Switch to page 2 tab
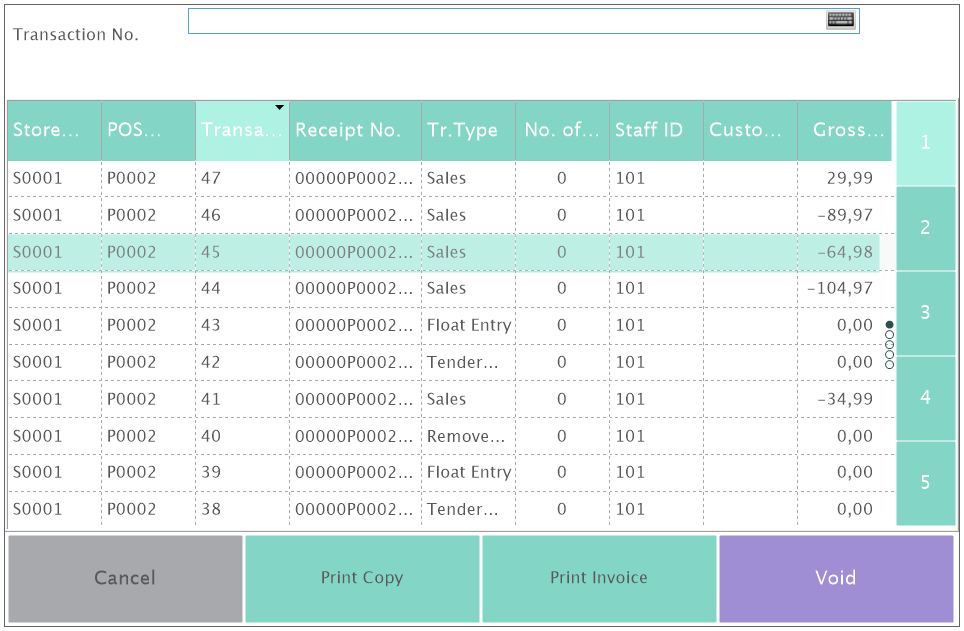This screenshot has height=631, width=964. pyautogui.click(x=925, y=228)
